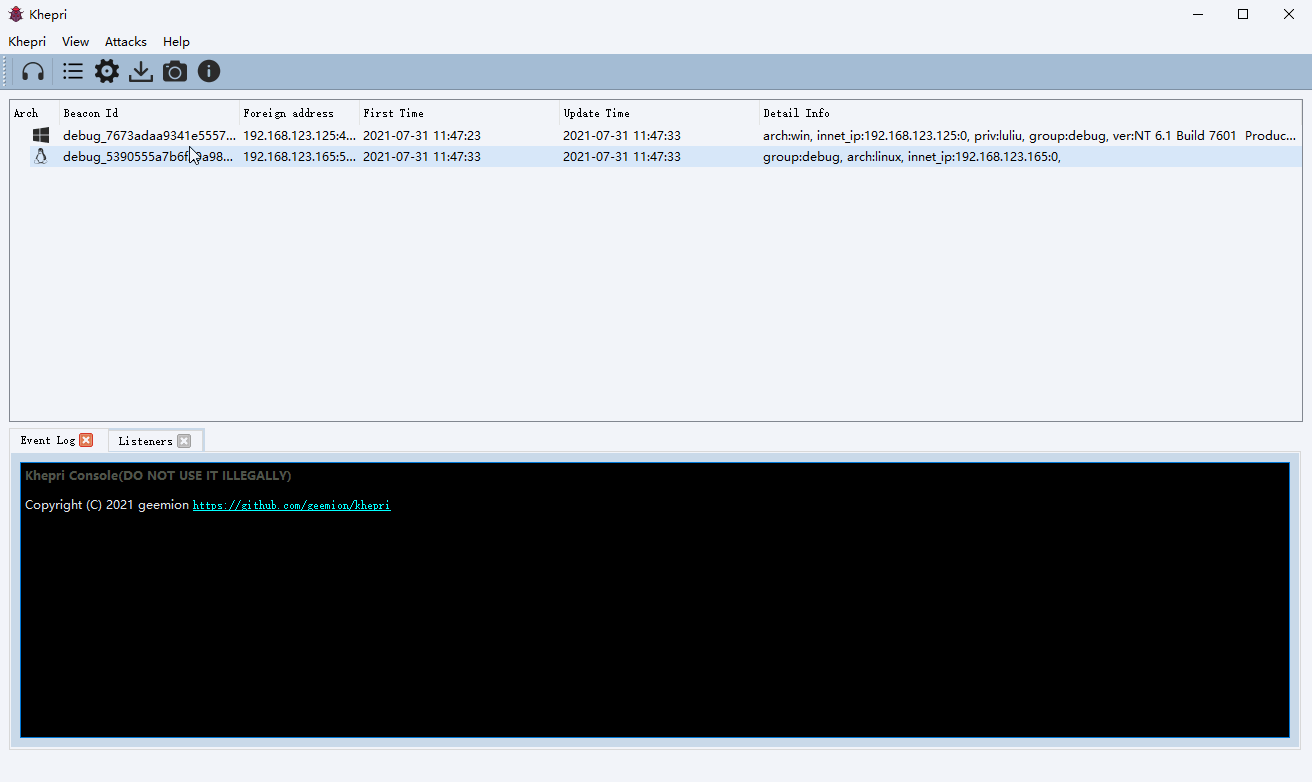Click the headphones listener icon in toolbar

pos(33,71)
